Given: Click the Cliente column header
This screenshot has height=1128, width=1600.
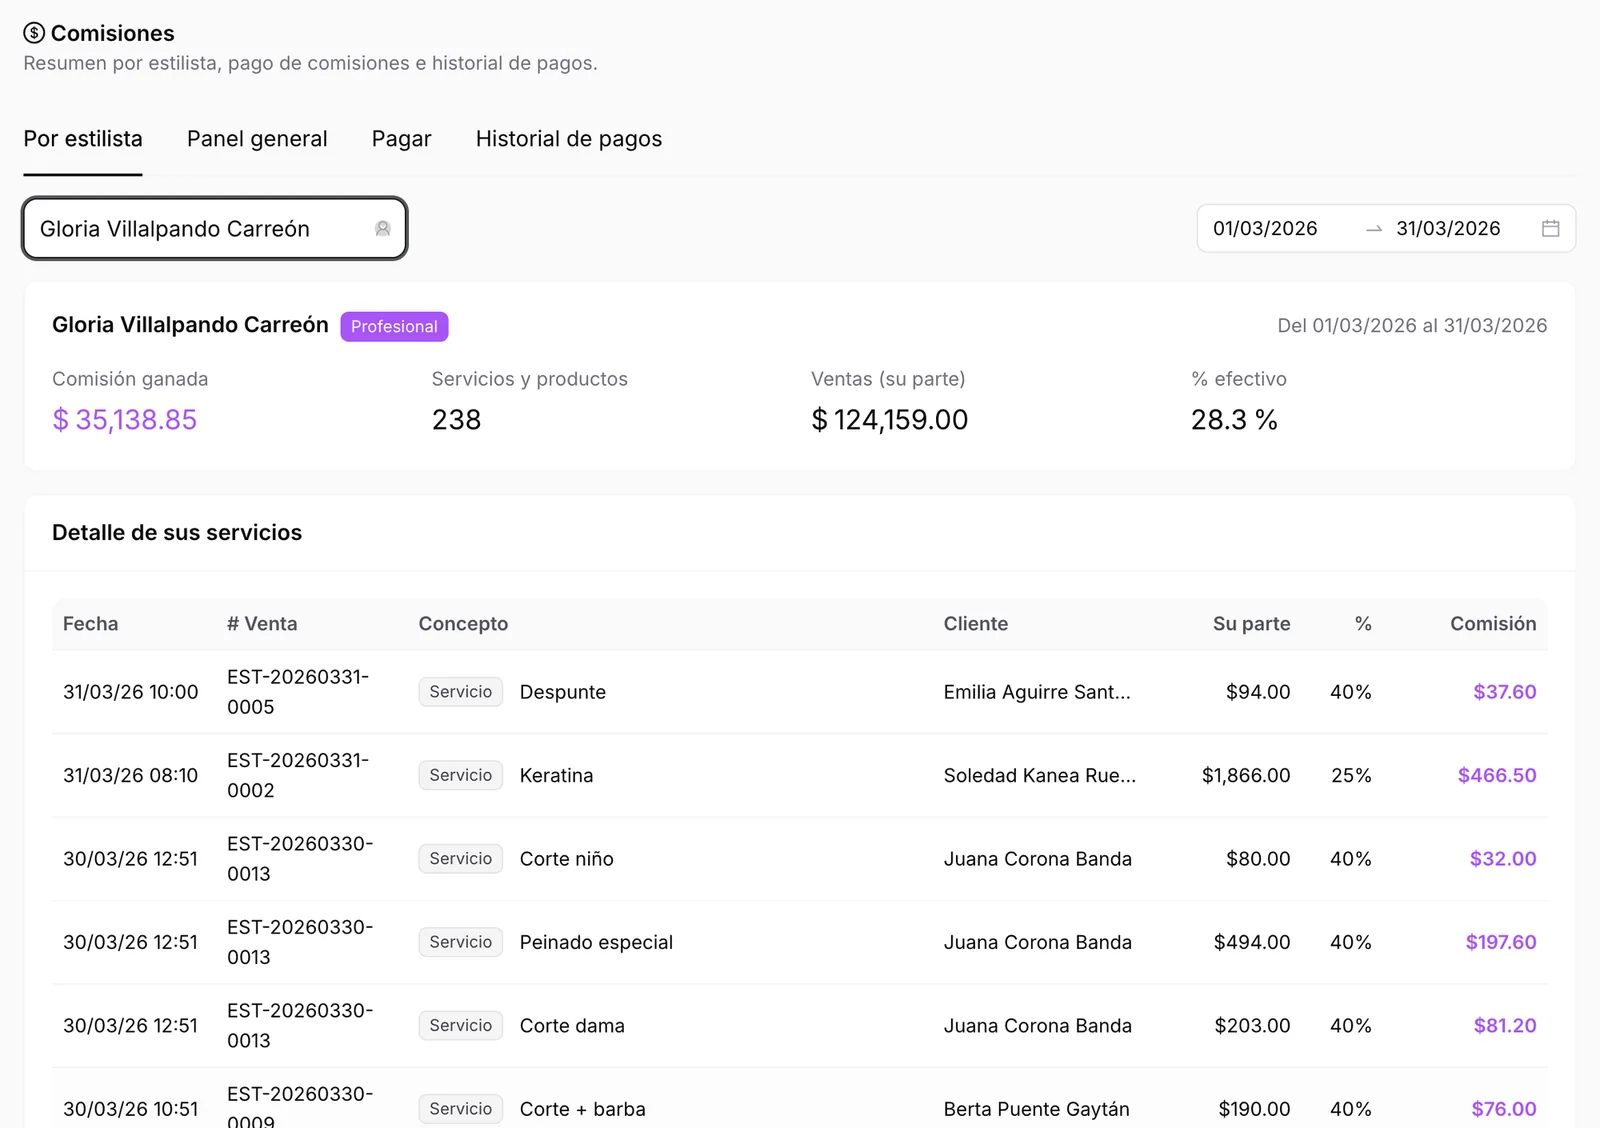Looking at the screenshot, I should coord(976,624).
